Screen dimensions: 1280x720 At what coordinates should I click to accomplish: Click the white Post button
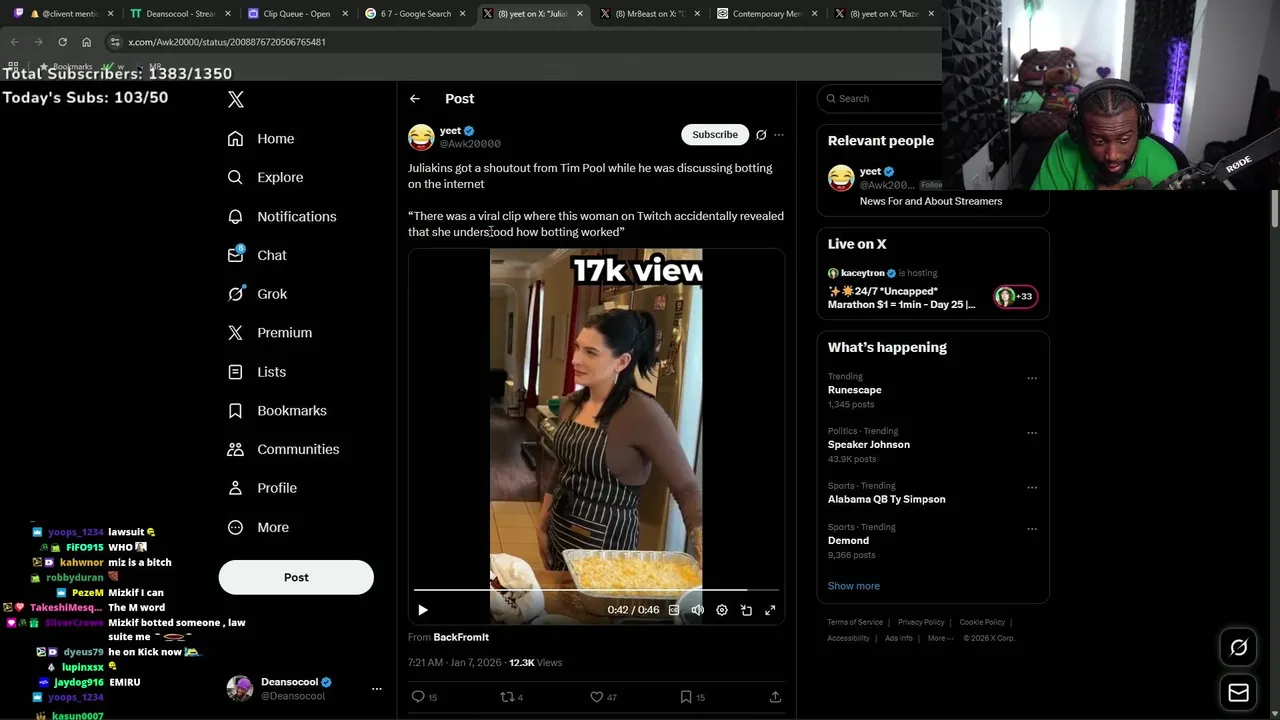tap(296, 577)
